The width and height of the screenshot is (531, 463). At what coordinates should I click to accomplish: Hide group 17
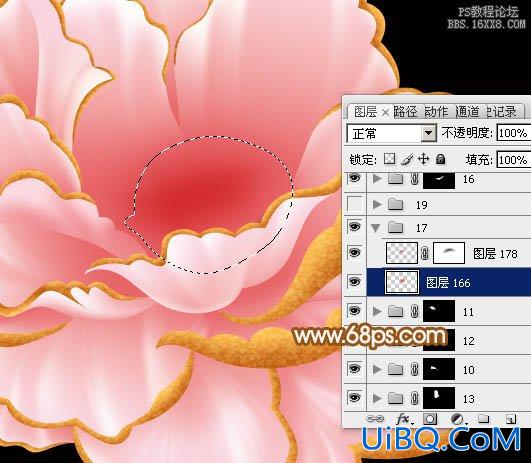354,227
